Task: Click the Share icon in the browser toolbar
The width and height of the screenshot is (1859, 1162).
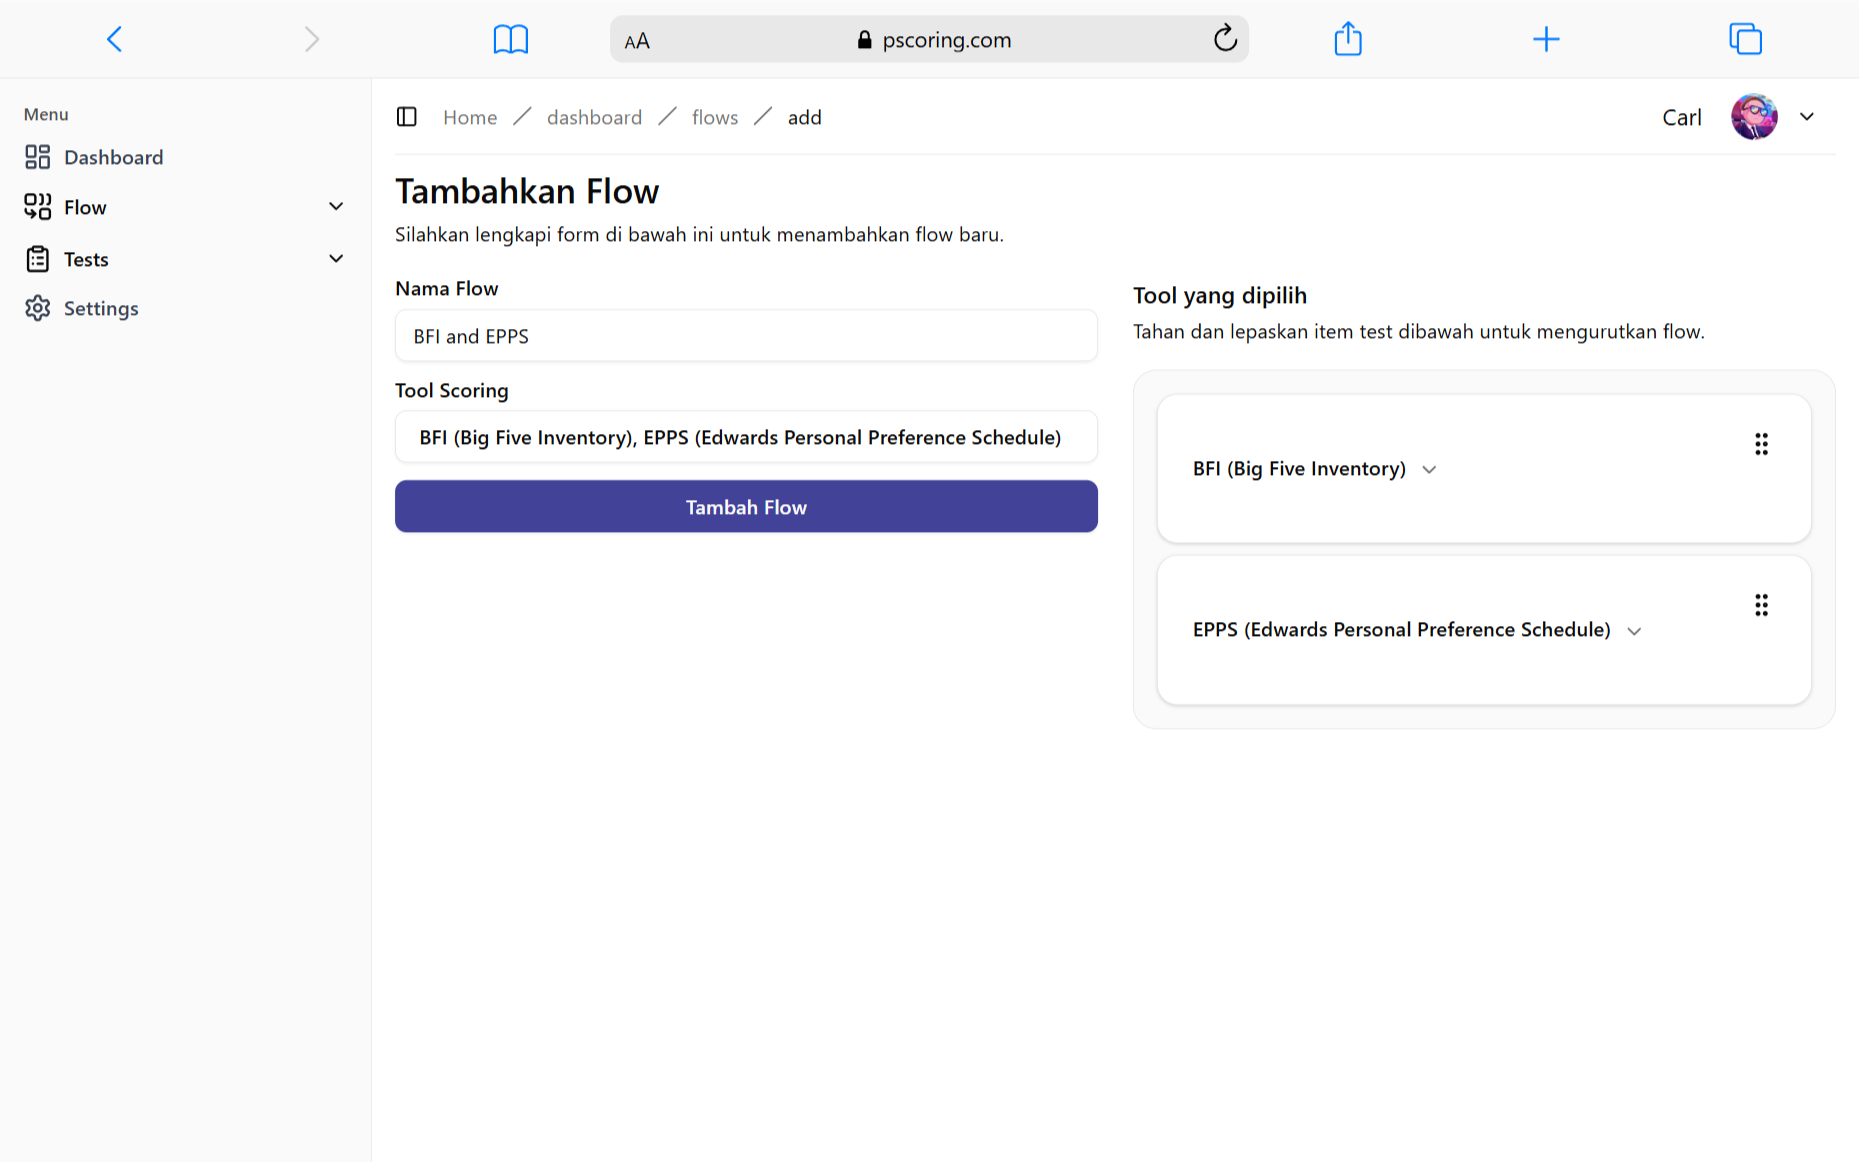Action: [1347, 39]
